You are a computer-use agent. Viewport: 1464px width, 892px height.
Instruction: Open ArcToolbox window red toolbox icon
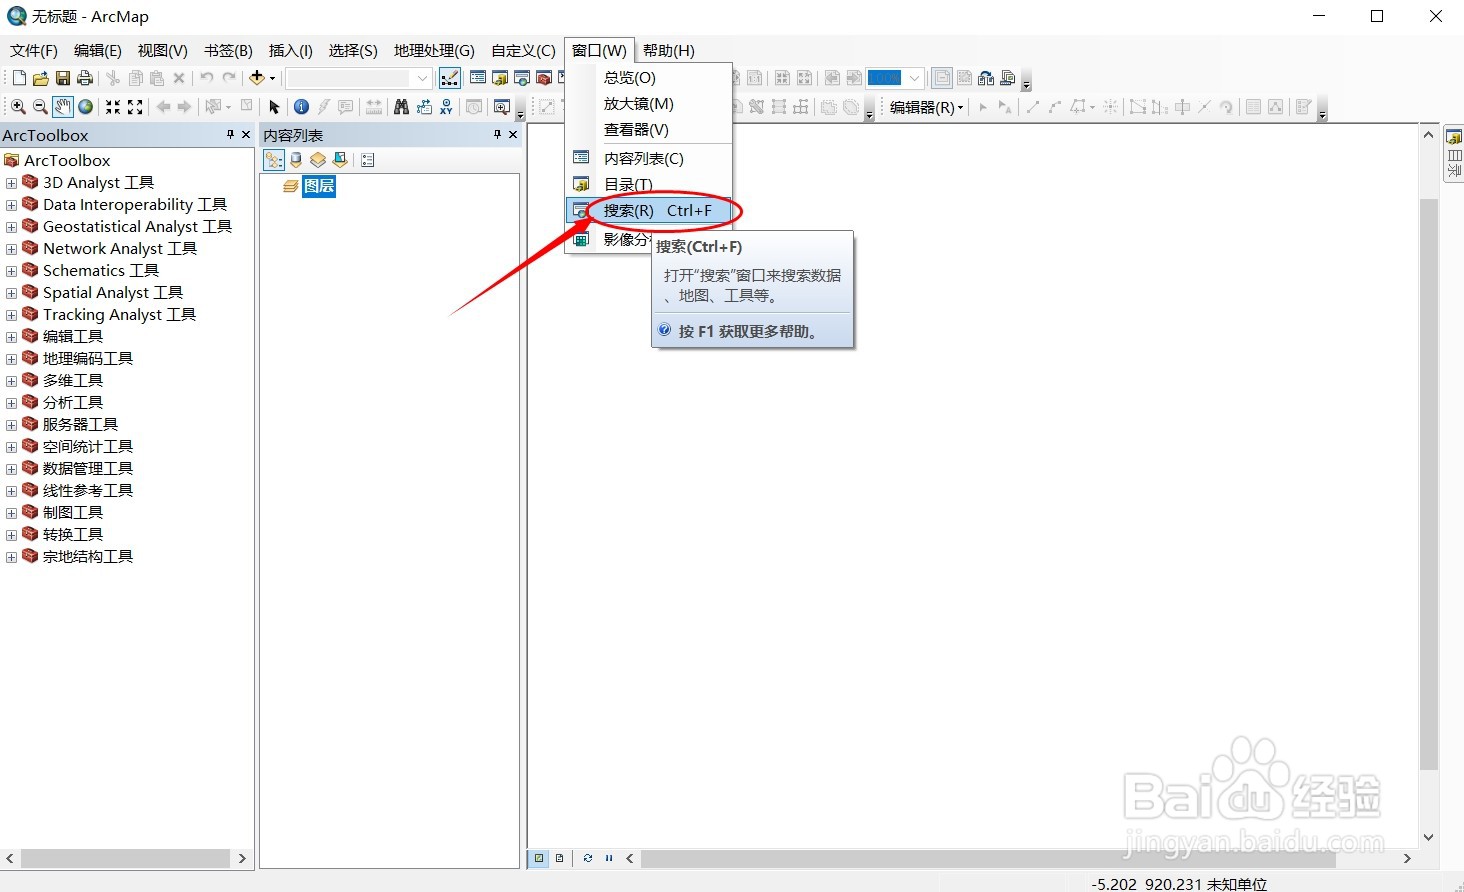(544, 78)
